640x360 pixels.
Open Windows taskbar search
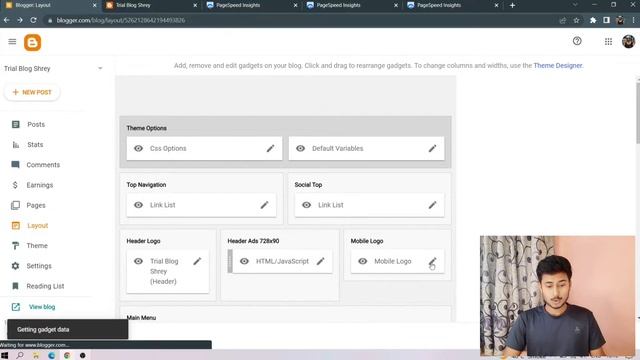coord(20,356)
